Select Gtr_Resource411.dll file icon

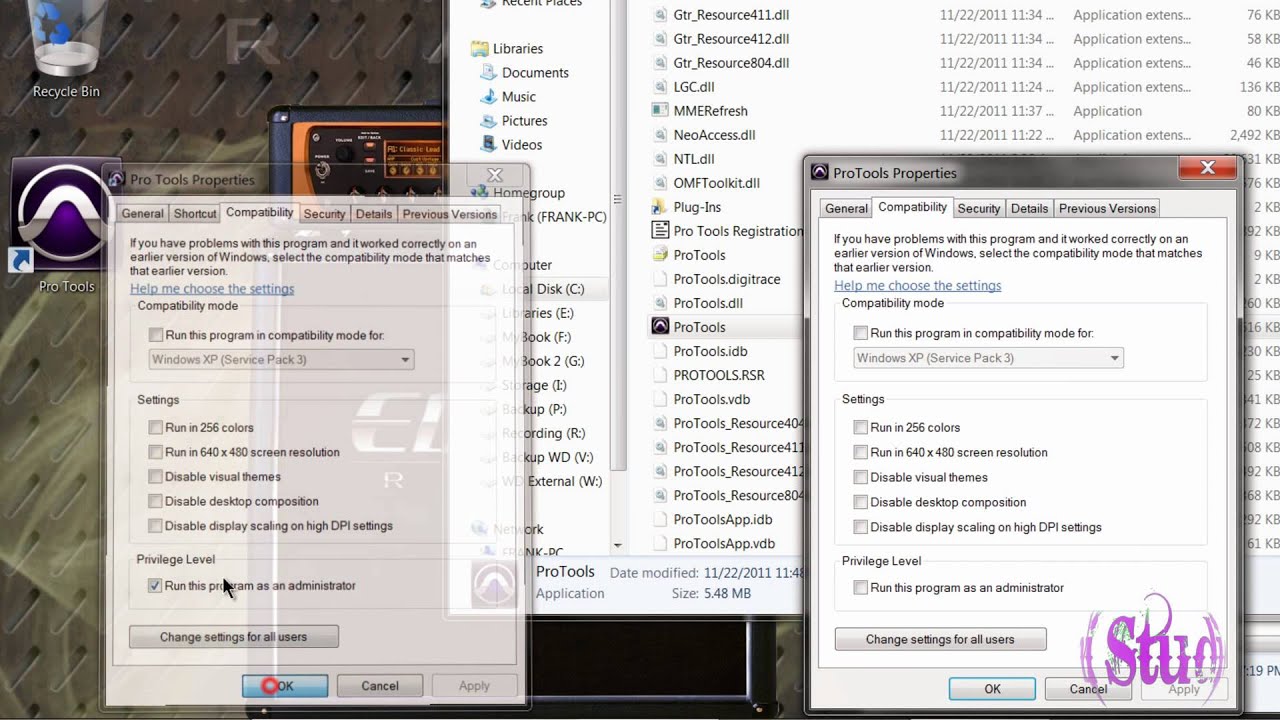(x=660, y=15)
